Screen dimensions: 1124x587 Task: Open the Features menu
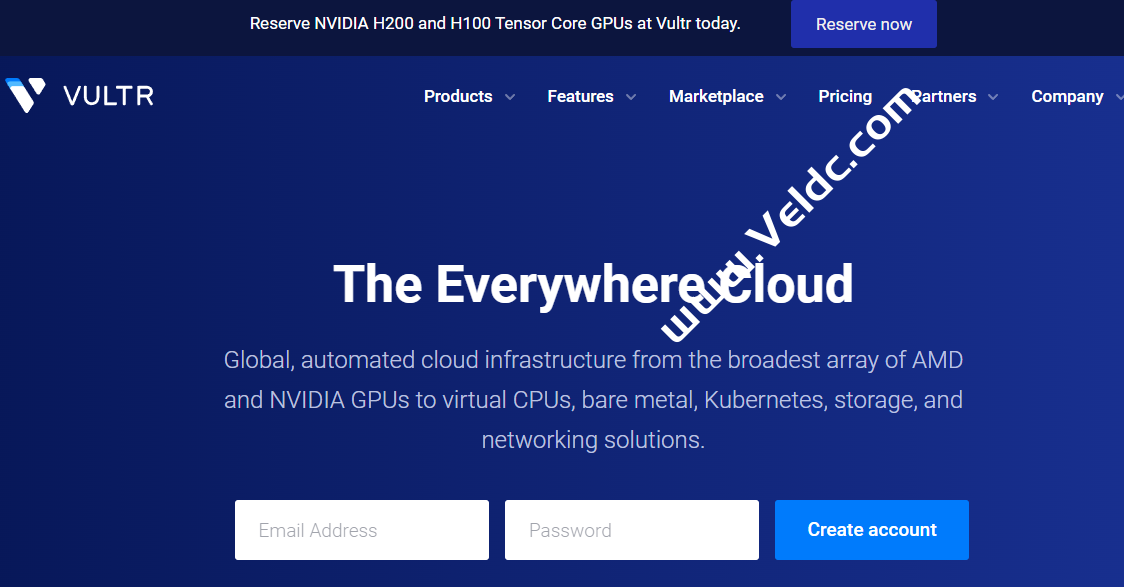click(x=580, y=96)
